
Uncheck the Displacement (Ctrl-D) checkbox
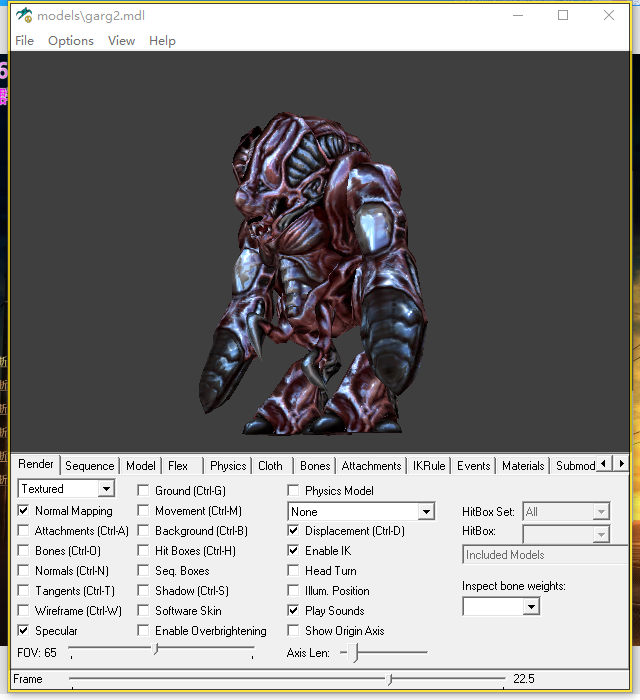coord(293,530)
